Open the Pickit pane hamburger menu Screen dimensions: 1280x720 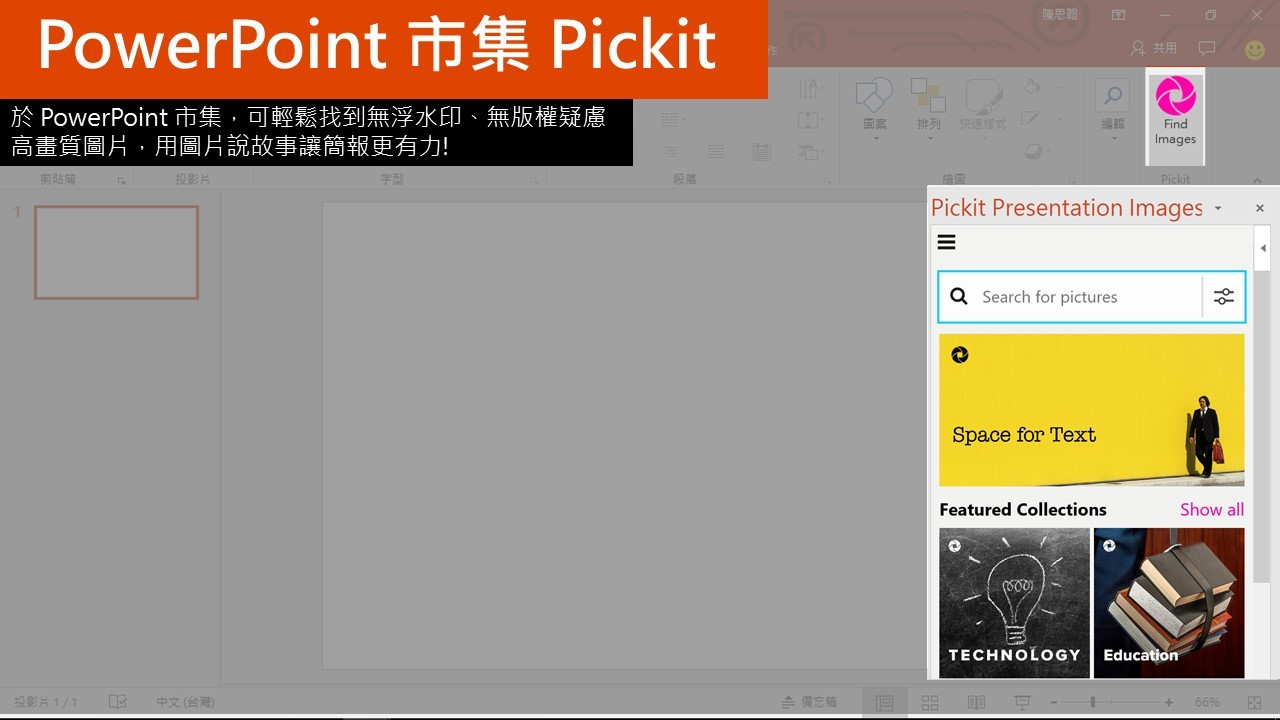point(946,242)
